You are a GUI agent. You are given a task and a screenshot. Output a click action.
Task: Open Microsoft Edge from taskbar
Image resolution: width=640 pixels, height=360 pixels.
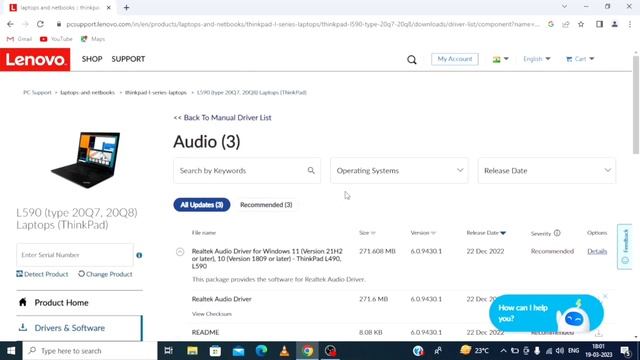[x=261, y=351]
